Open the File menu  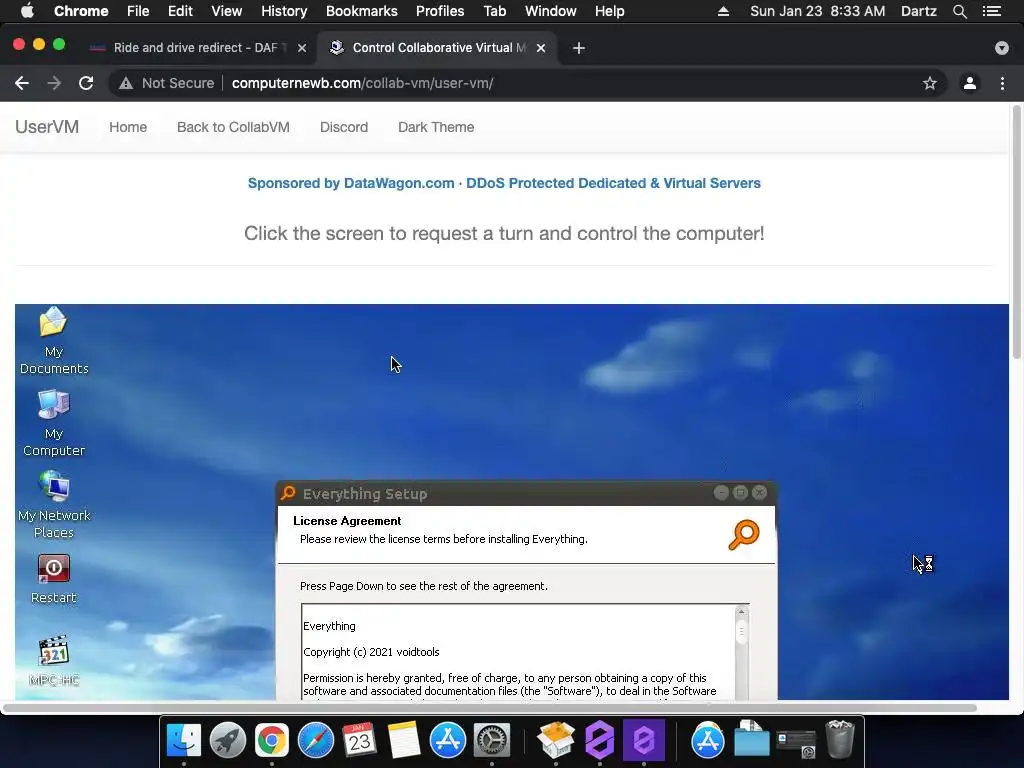[x=138, y=11]
